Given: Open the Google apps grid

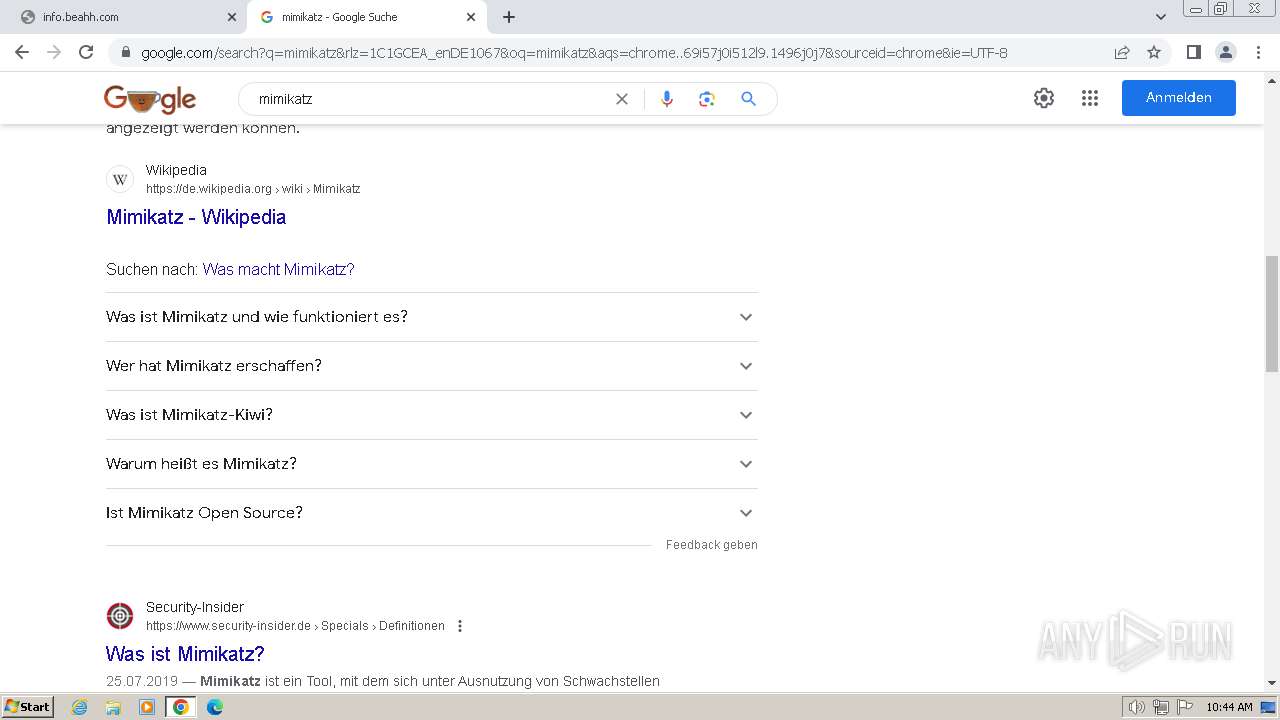Looking at the screenshot, I should click(1090, 98).
